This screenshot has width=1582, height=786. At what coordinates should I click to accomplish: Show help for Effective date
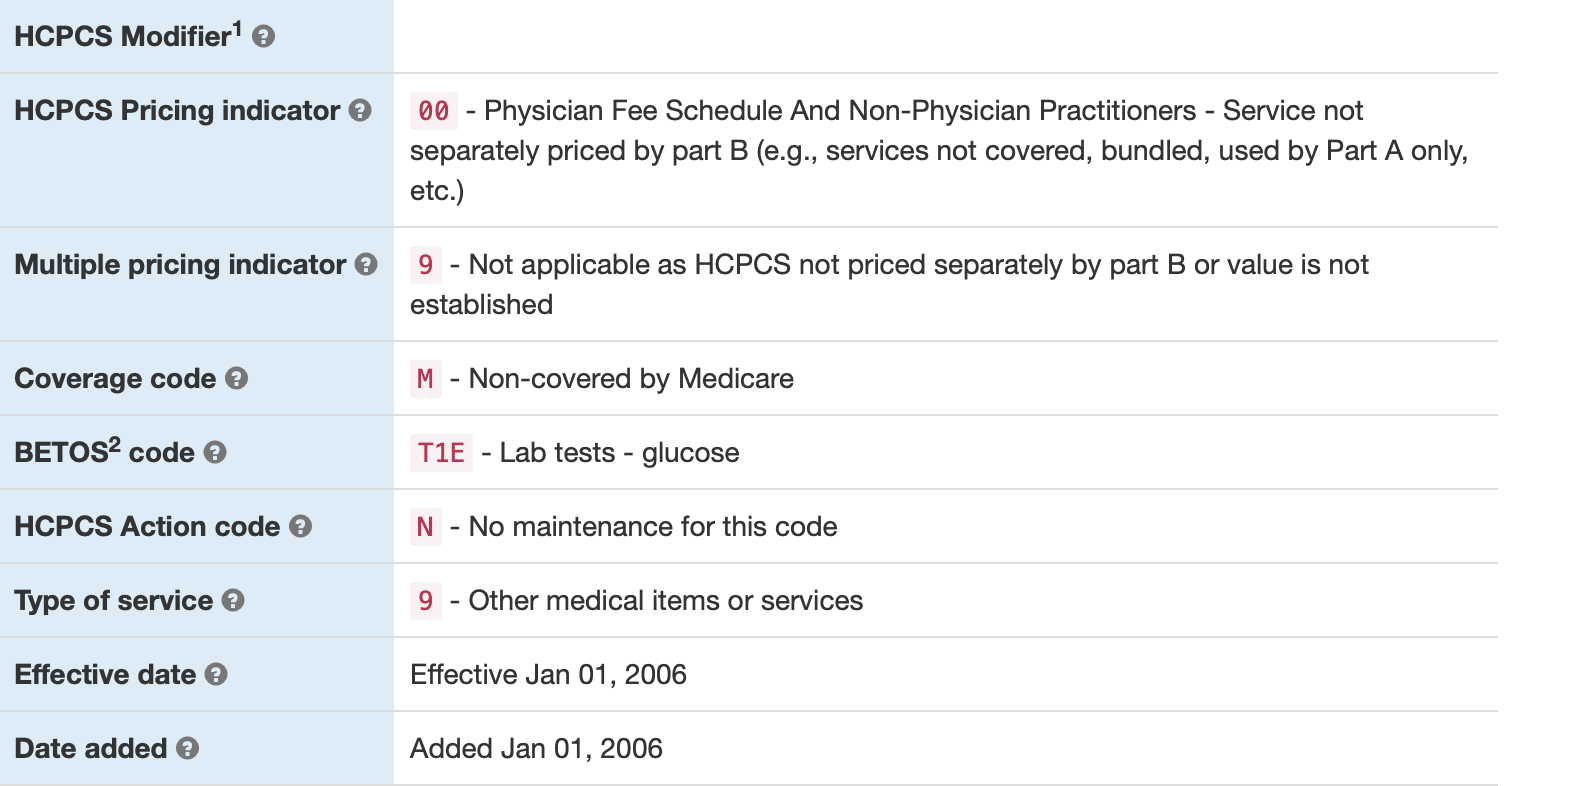pyautogui.click(x=216, y=675)
